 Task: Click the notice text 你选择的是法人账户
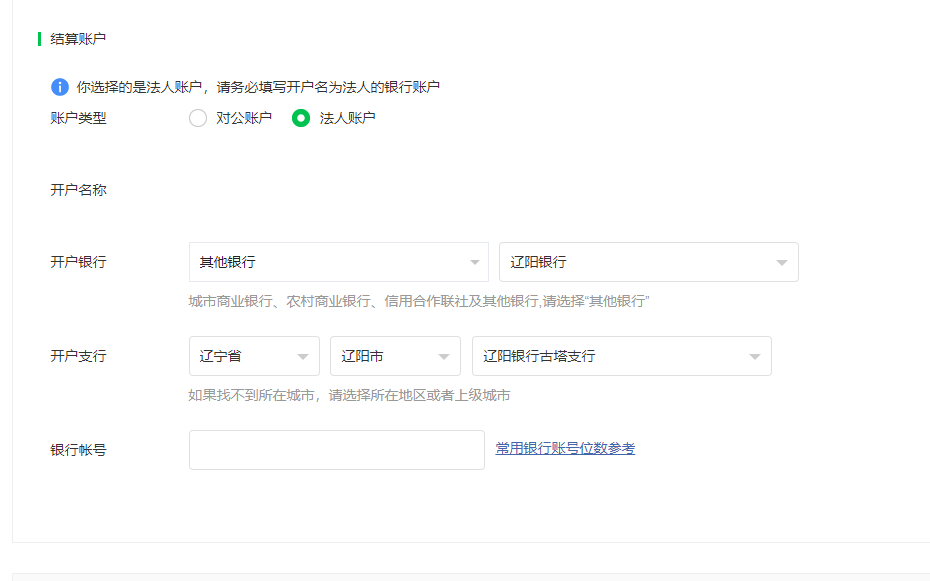258,87
